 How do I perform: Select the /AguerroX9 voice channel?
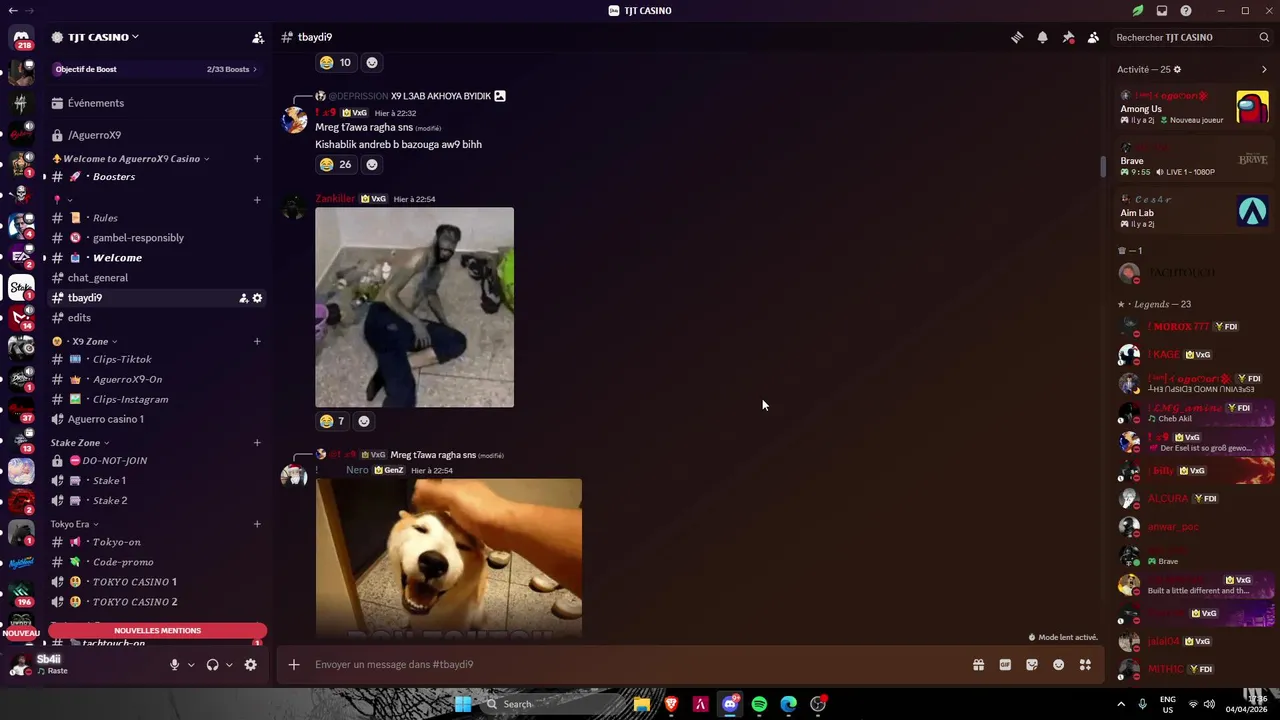tap(157, 135)
